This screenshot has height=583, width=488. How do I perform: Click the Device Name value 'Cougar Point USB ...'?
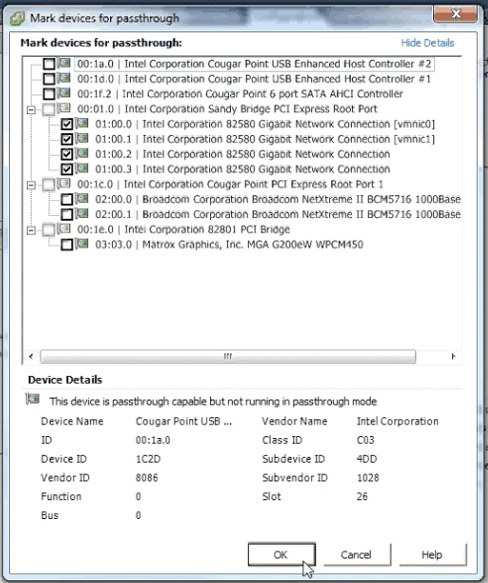[x=184, y=421]
